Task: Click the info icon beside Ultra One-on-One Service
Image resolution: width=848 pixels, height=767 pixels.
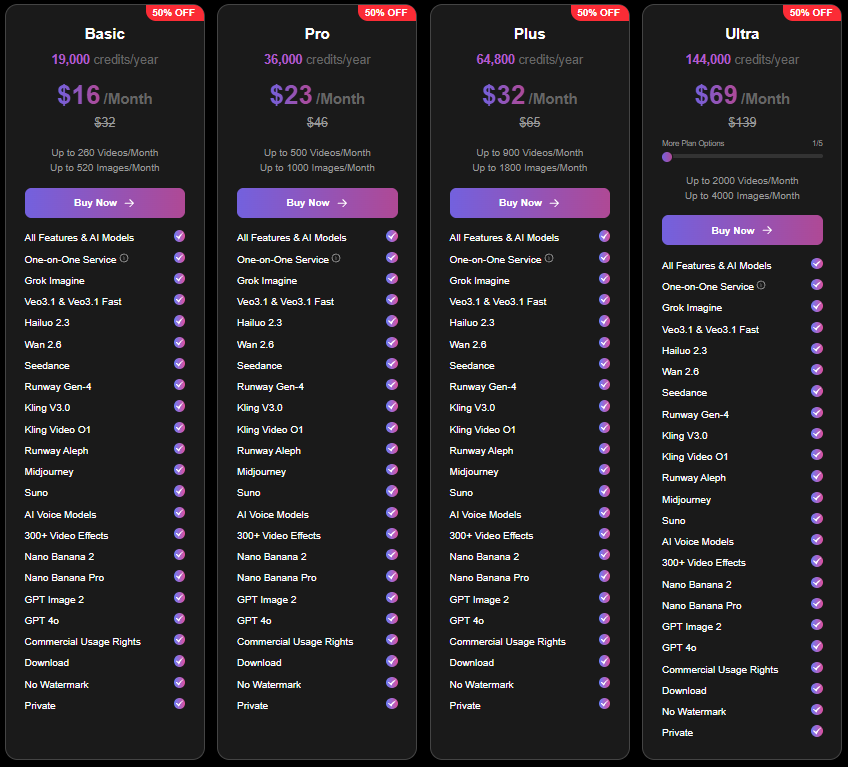Action: tap(761, 285)
